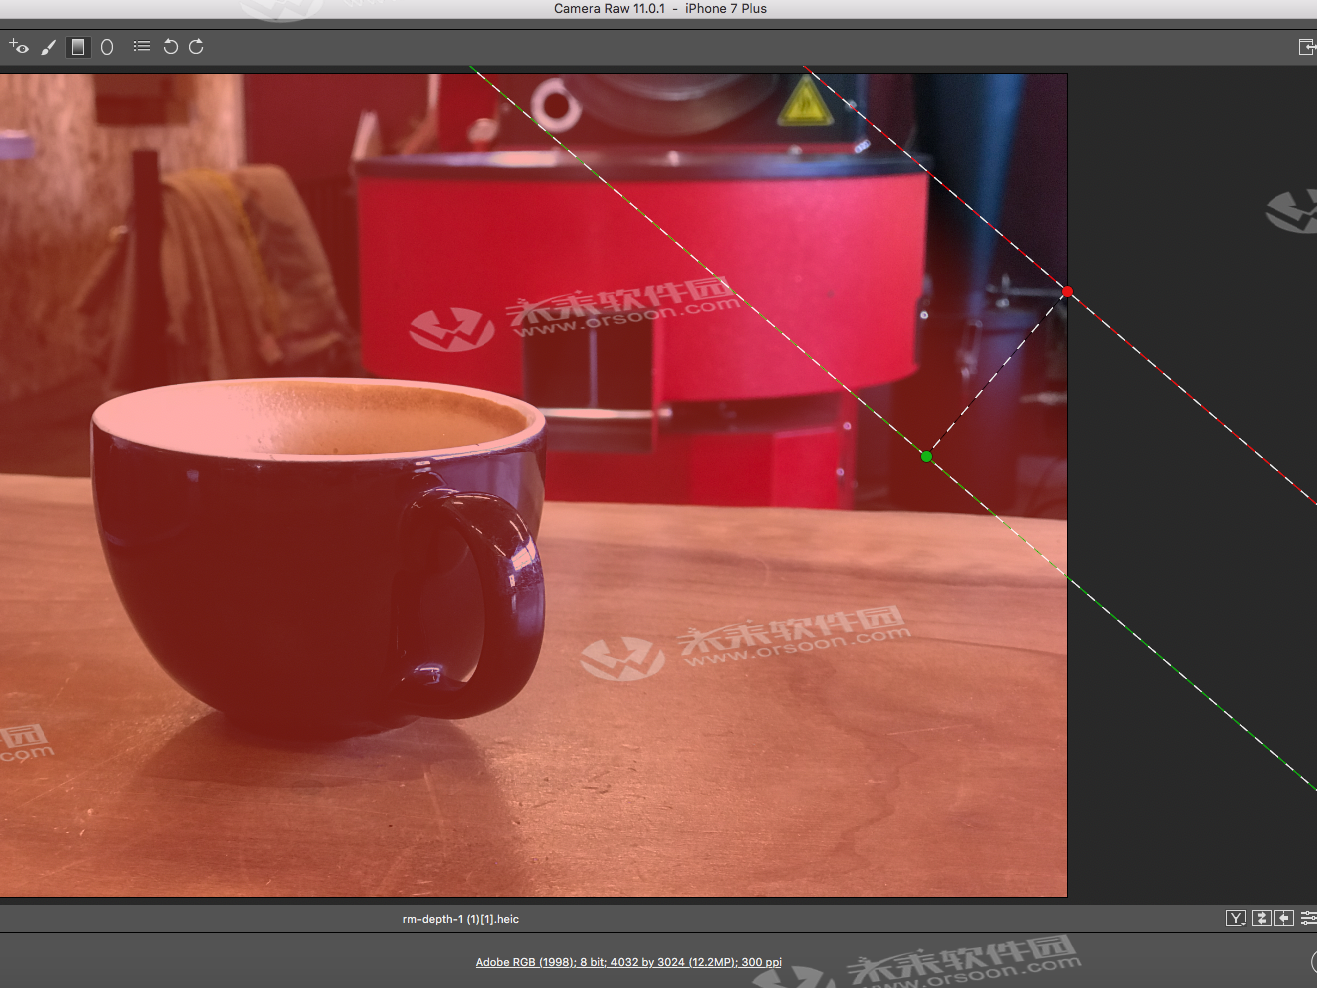Click the panel toggle icon top right
Image resolution: width=1317 pixels, height=988 pixels.
coord(1306,46)
